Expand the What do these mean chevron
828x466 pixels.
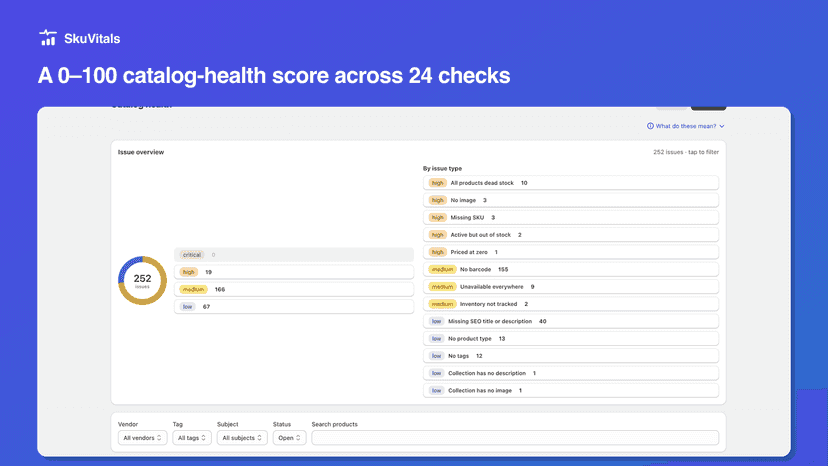pos(722,126)
